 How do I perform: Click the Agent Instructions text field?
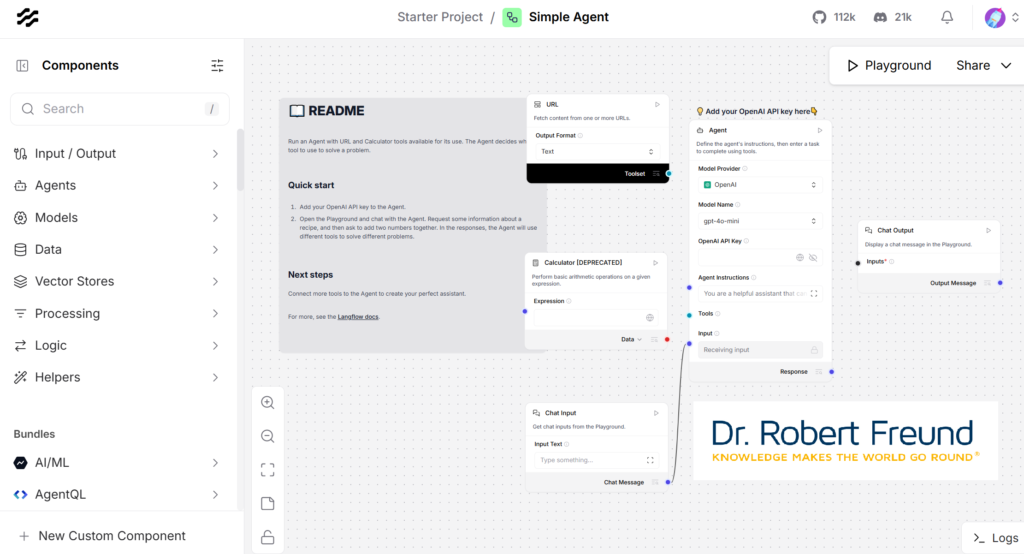point(760,293)
